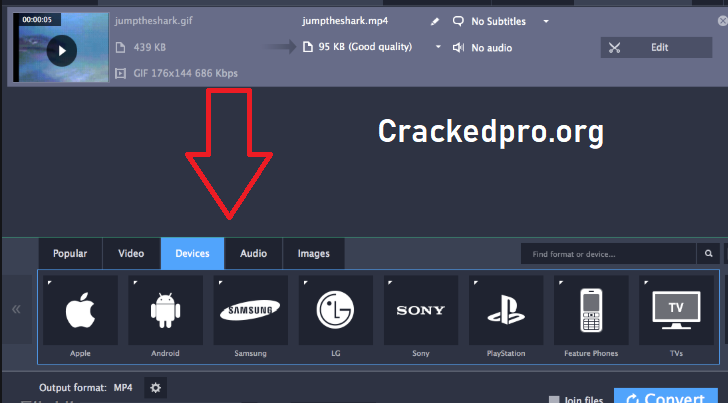Switch to the Popular tab
This screenshot has width=728, height=403.
pos(70,254)
